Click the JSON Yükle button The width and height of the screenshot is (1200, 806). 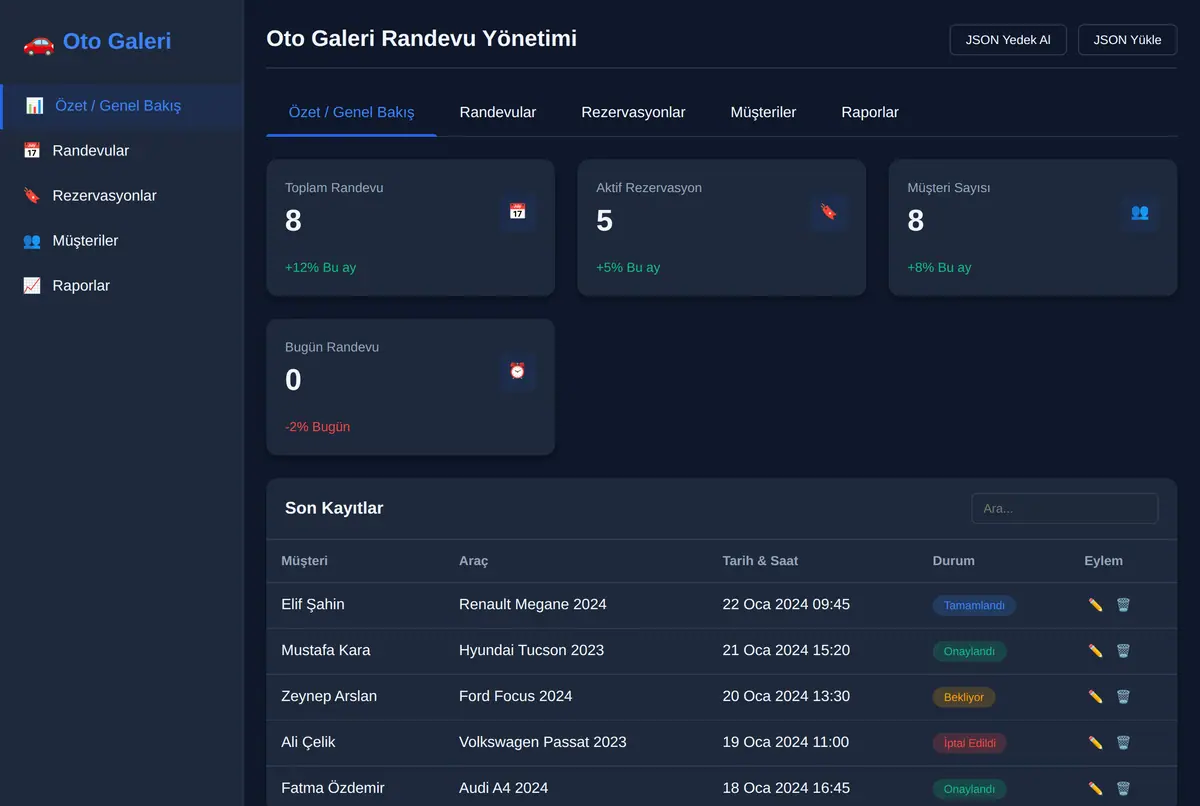coord(1127,40)
